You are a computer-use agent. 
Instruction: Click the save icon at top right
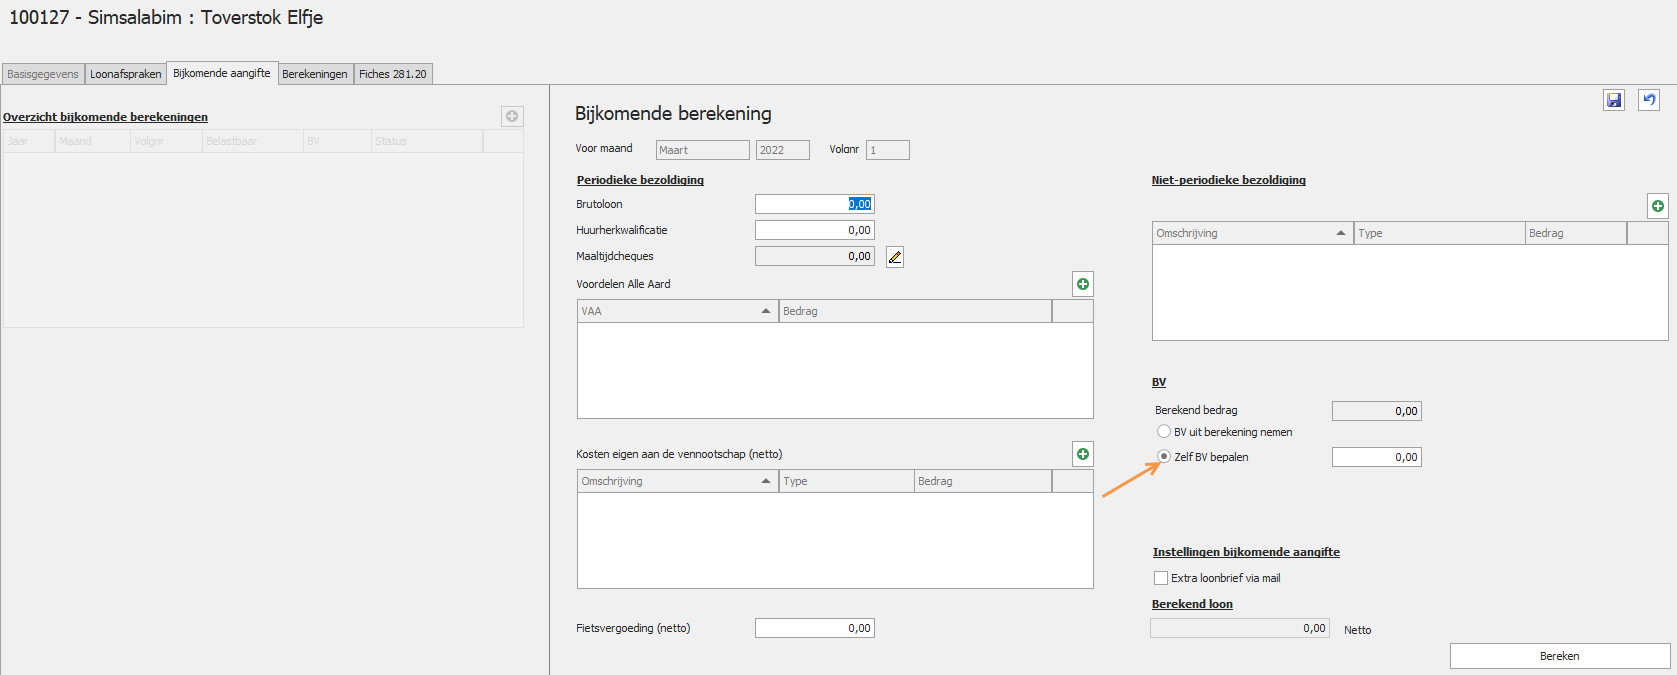click(1613, 100)
